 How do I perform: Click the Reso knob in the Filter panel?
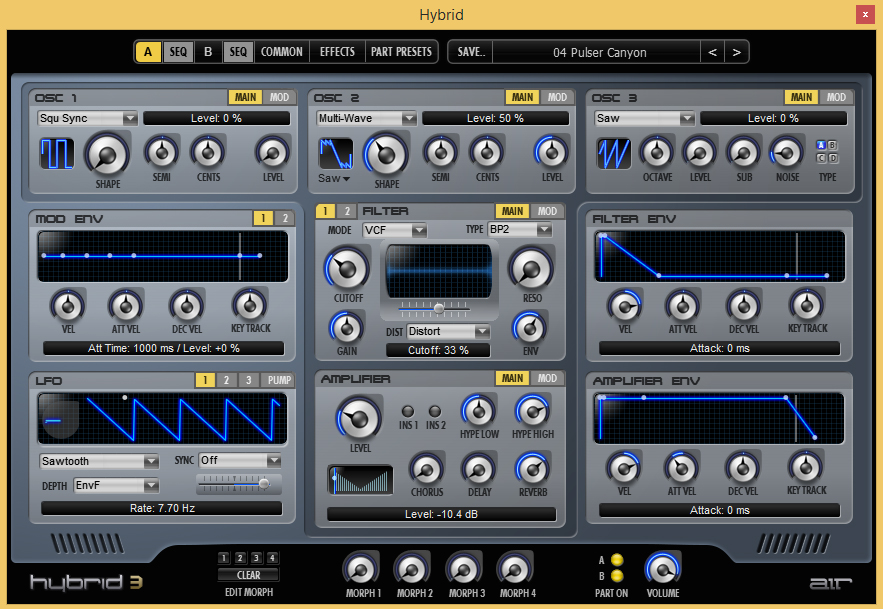531,269
